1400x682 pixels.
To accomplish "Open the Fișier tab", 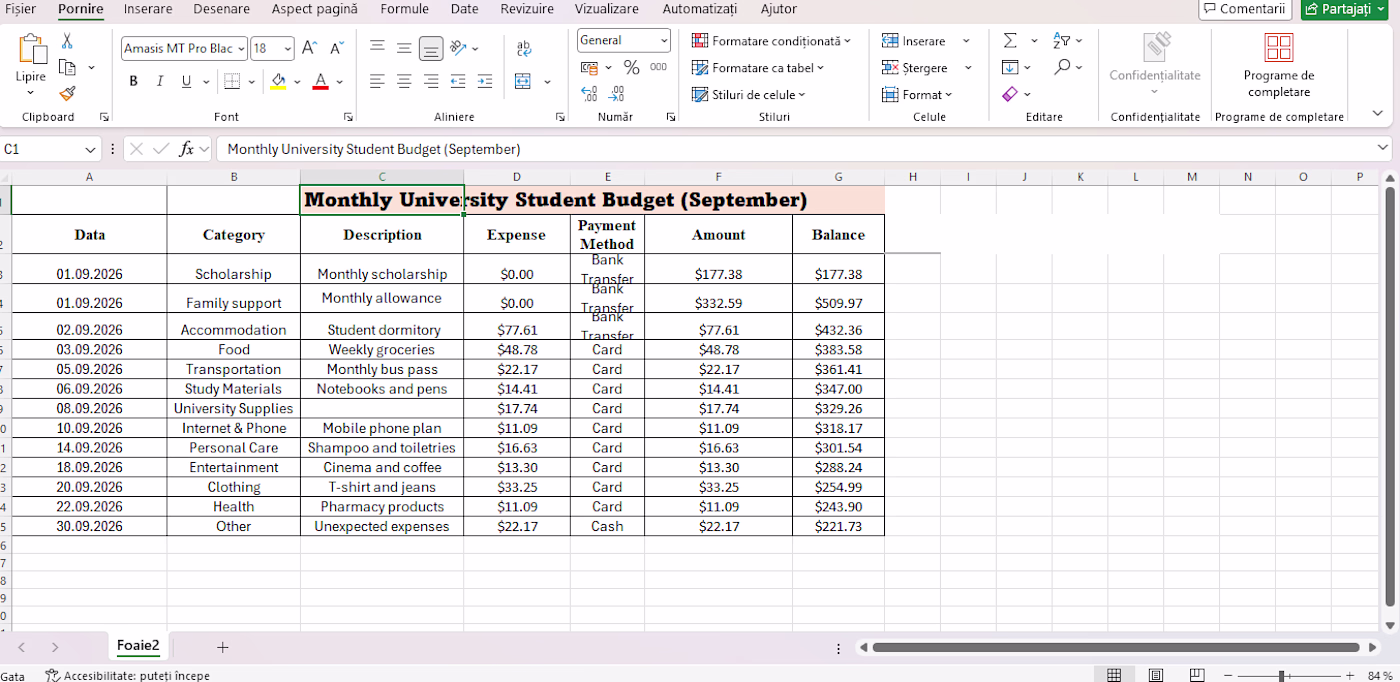I will (20, 9).
